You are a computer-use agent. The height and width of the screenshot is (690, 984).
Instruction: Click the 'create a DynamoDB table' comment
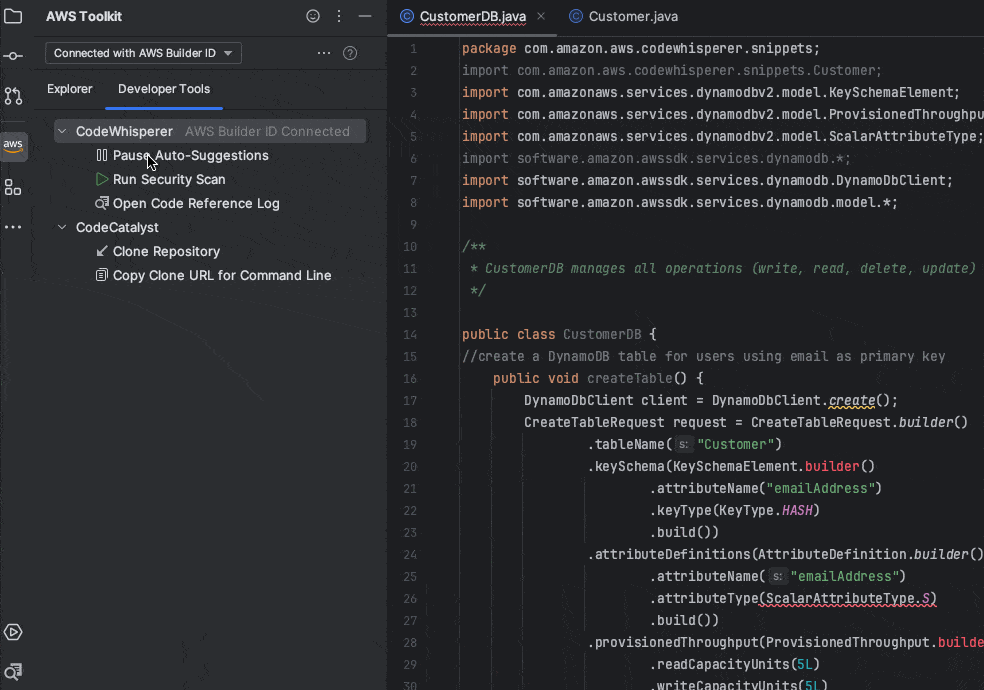[703, 356]
